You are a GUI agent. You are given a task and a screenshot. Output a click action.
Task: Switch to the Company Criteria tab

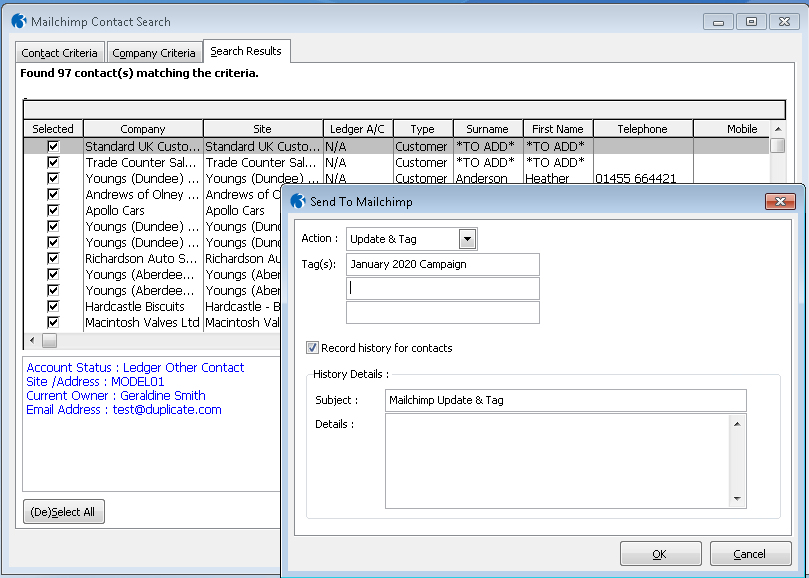154,53
